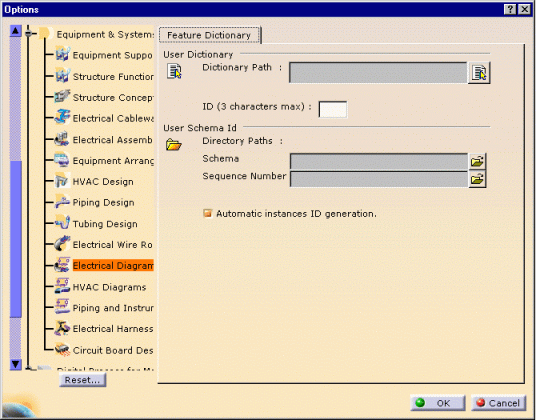536x420 pixels.
Task: Click the Schema directory path field
Action: point(379,161)
